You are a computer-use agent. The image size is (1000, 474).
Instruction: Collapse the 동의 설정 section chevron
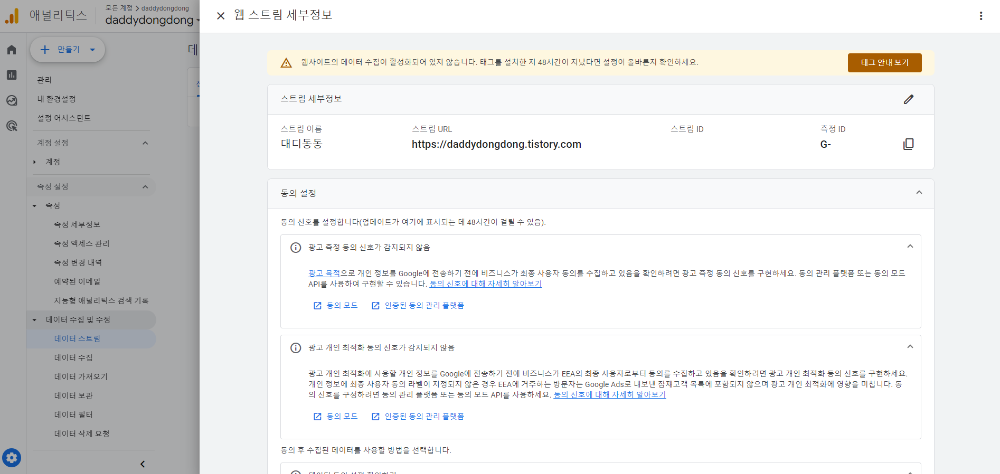pyautogui.click(x=919, y=192)
